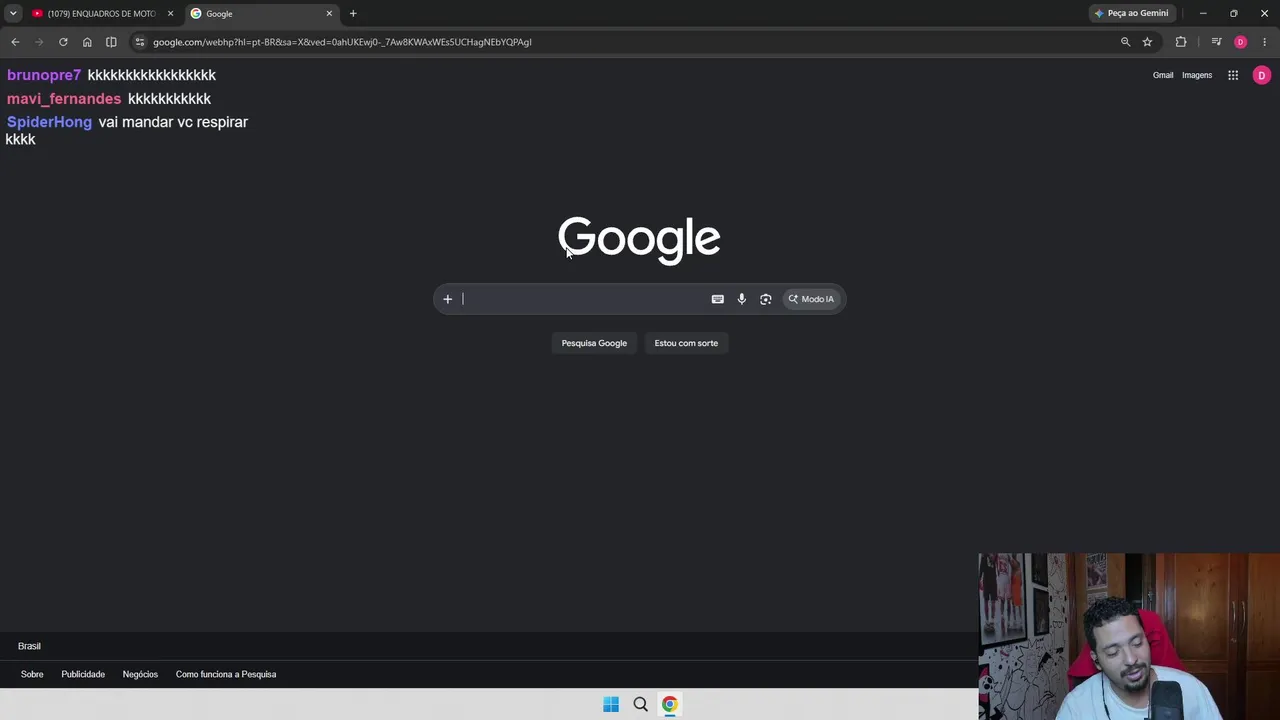Viewport: 1280px width, 720px height.
Task: Click the Peça ao Gemini button
Action: 1132,14
